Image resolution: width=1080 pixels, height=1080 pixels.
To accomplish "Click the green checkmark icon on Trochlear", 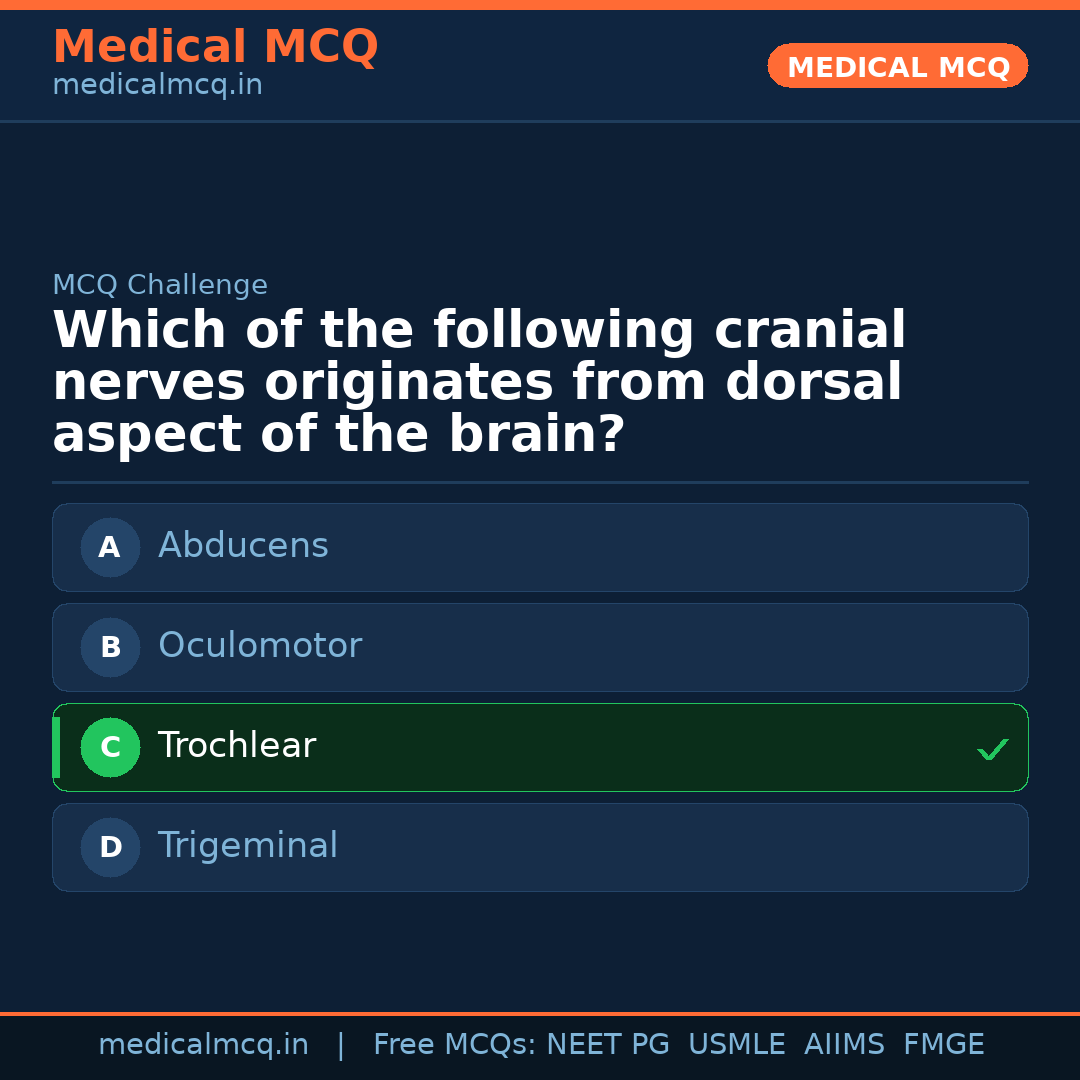I will (992, 748).
